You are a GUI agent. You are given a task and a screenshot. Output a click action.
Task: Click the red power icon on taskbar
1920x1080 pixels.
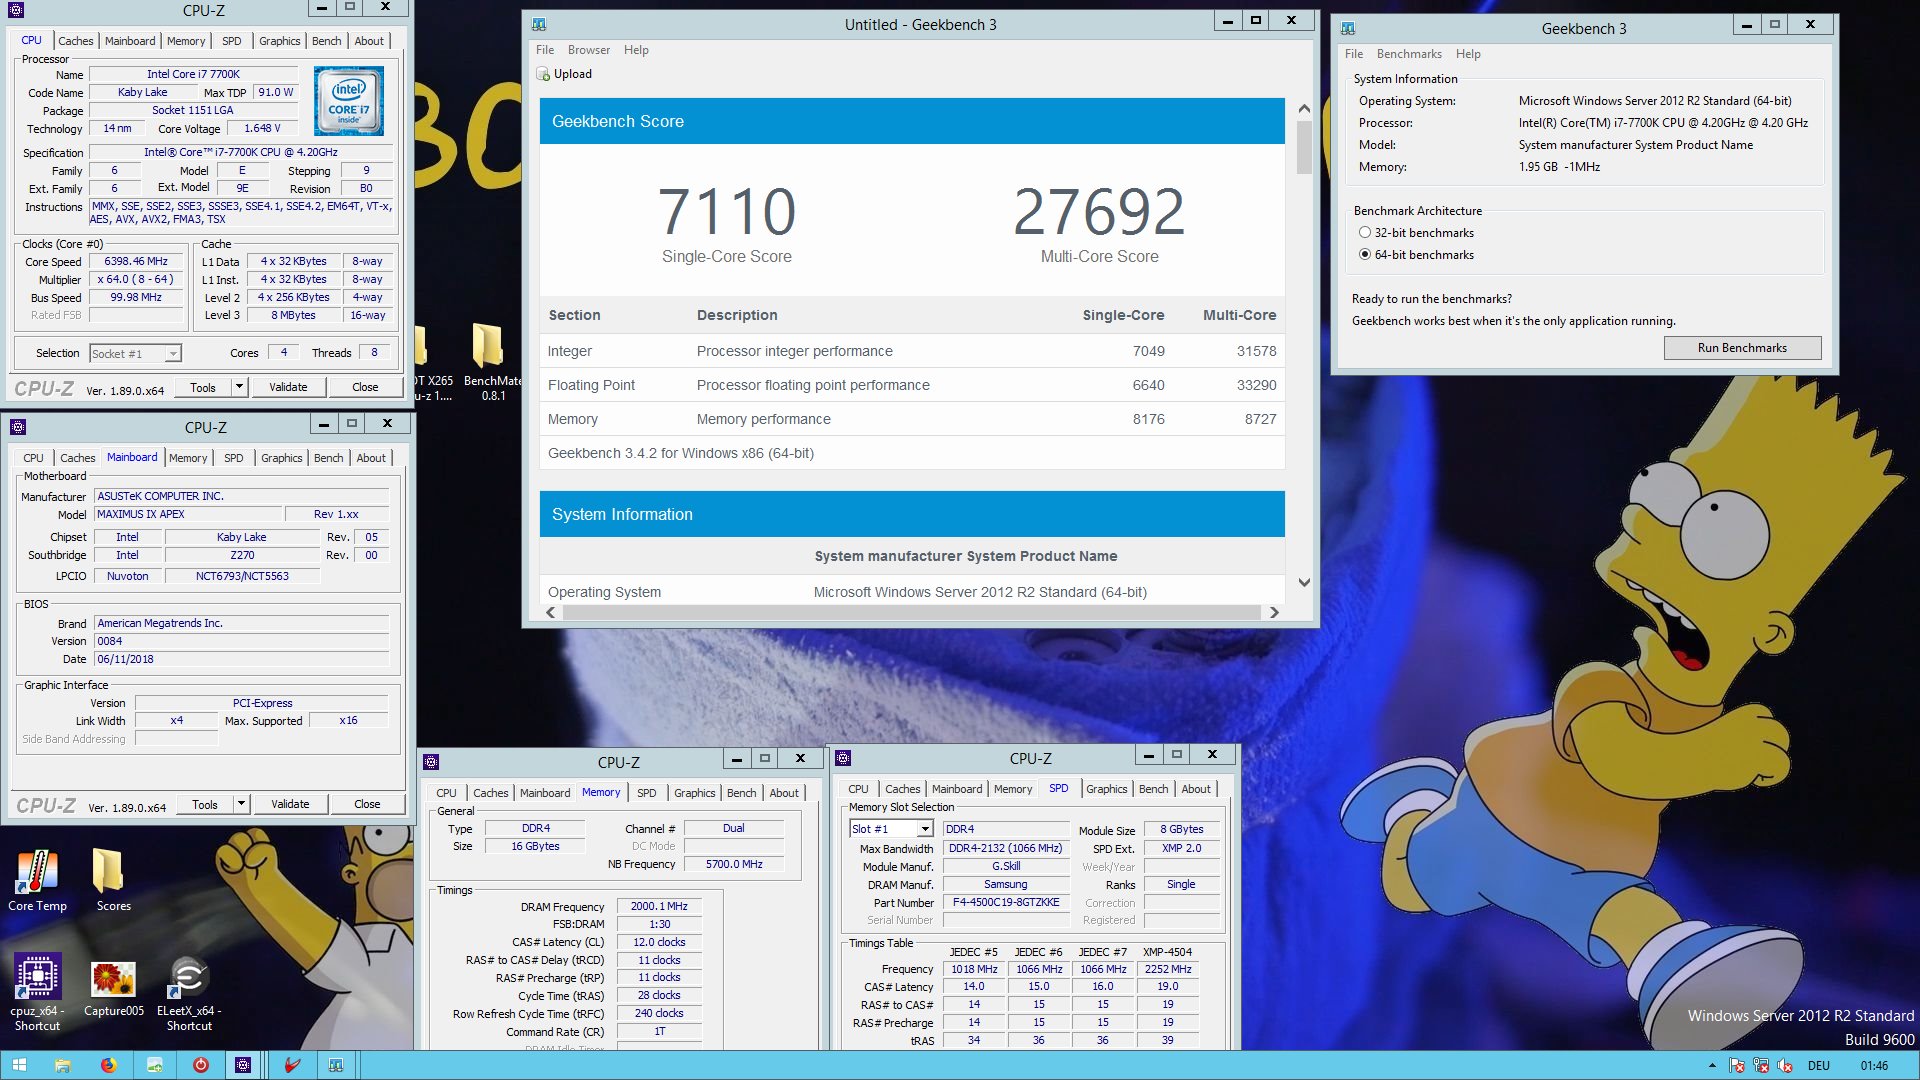(200, 1065)
